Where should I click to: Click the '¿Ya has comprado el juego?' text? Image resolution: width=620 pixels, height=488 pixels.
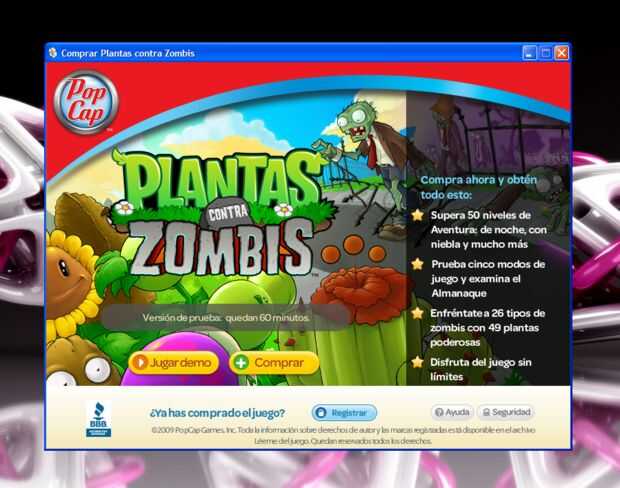point(217,413)
